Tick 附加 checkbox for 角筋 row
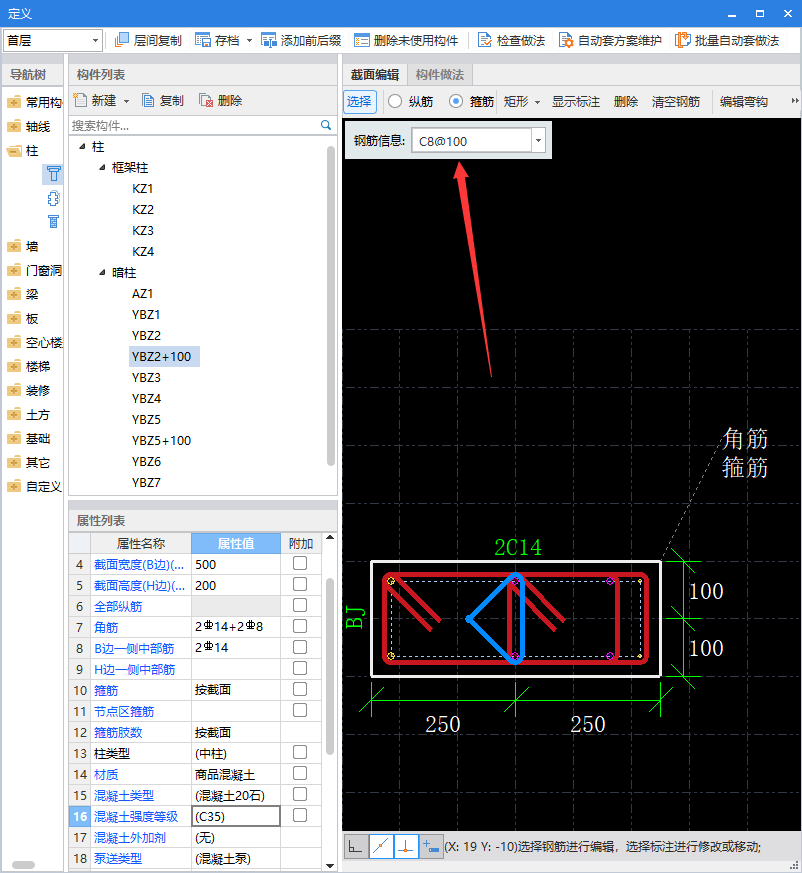 pos(300,626)
